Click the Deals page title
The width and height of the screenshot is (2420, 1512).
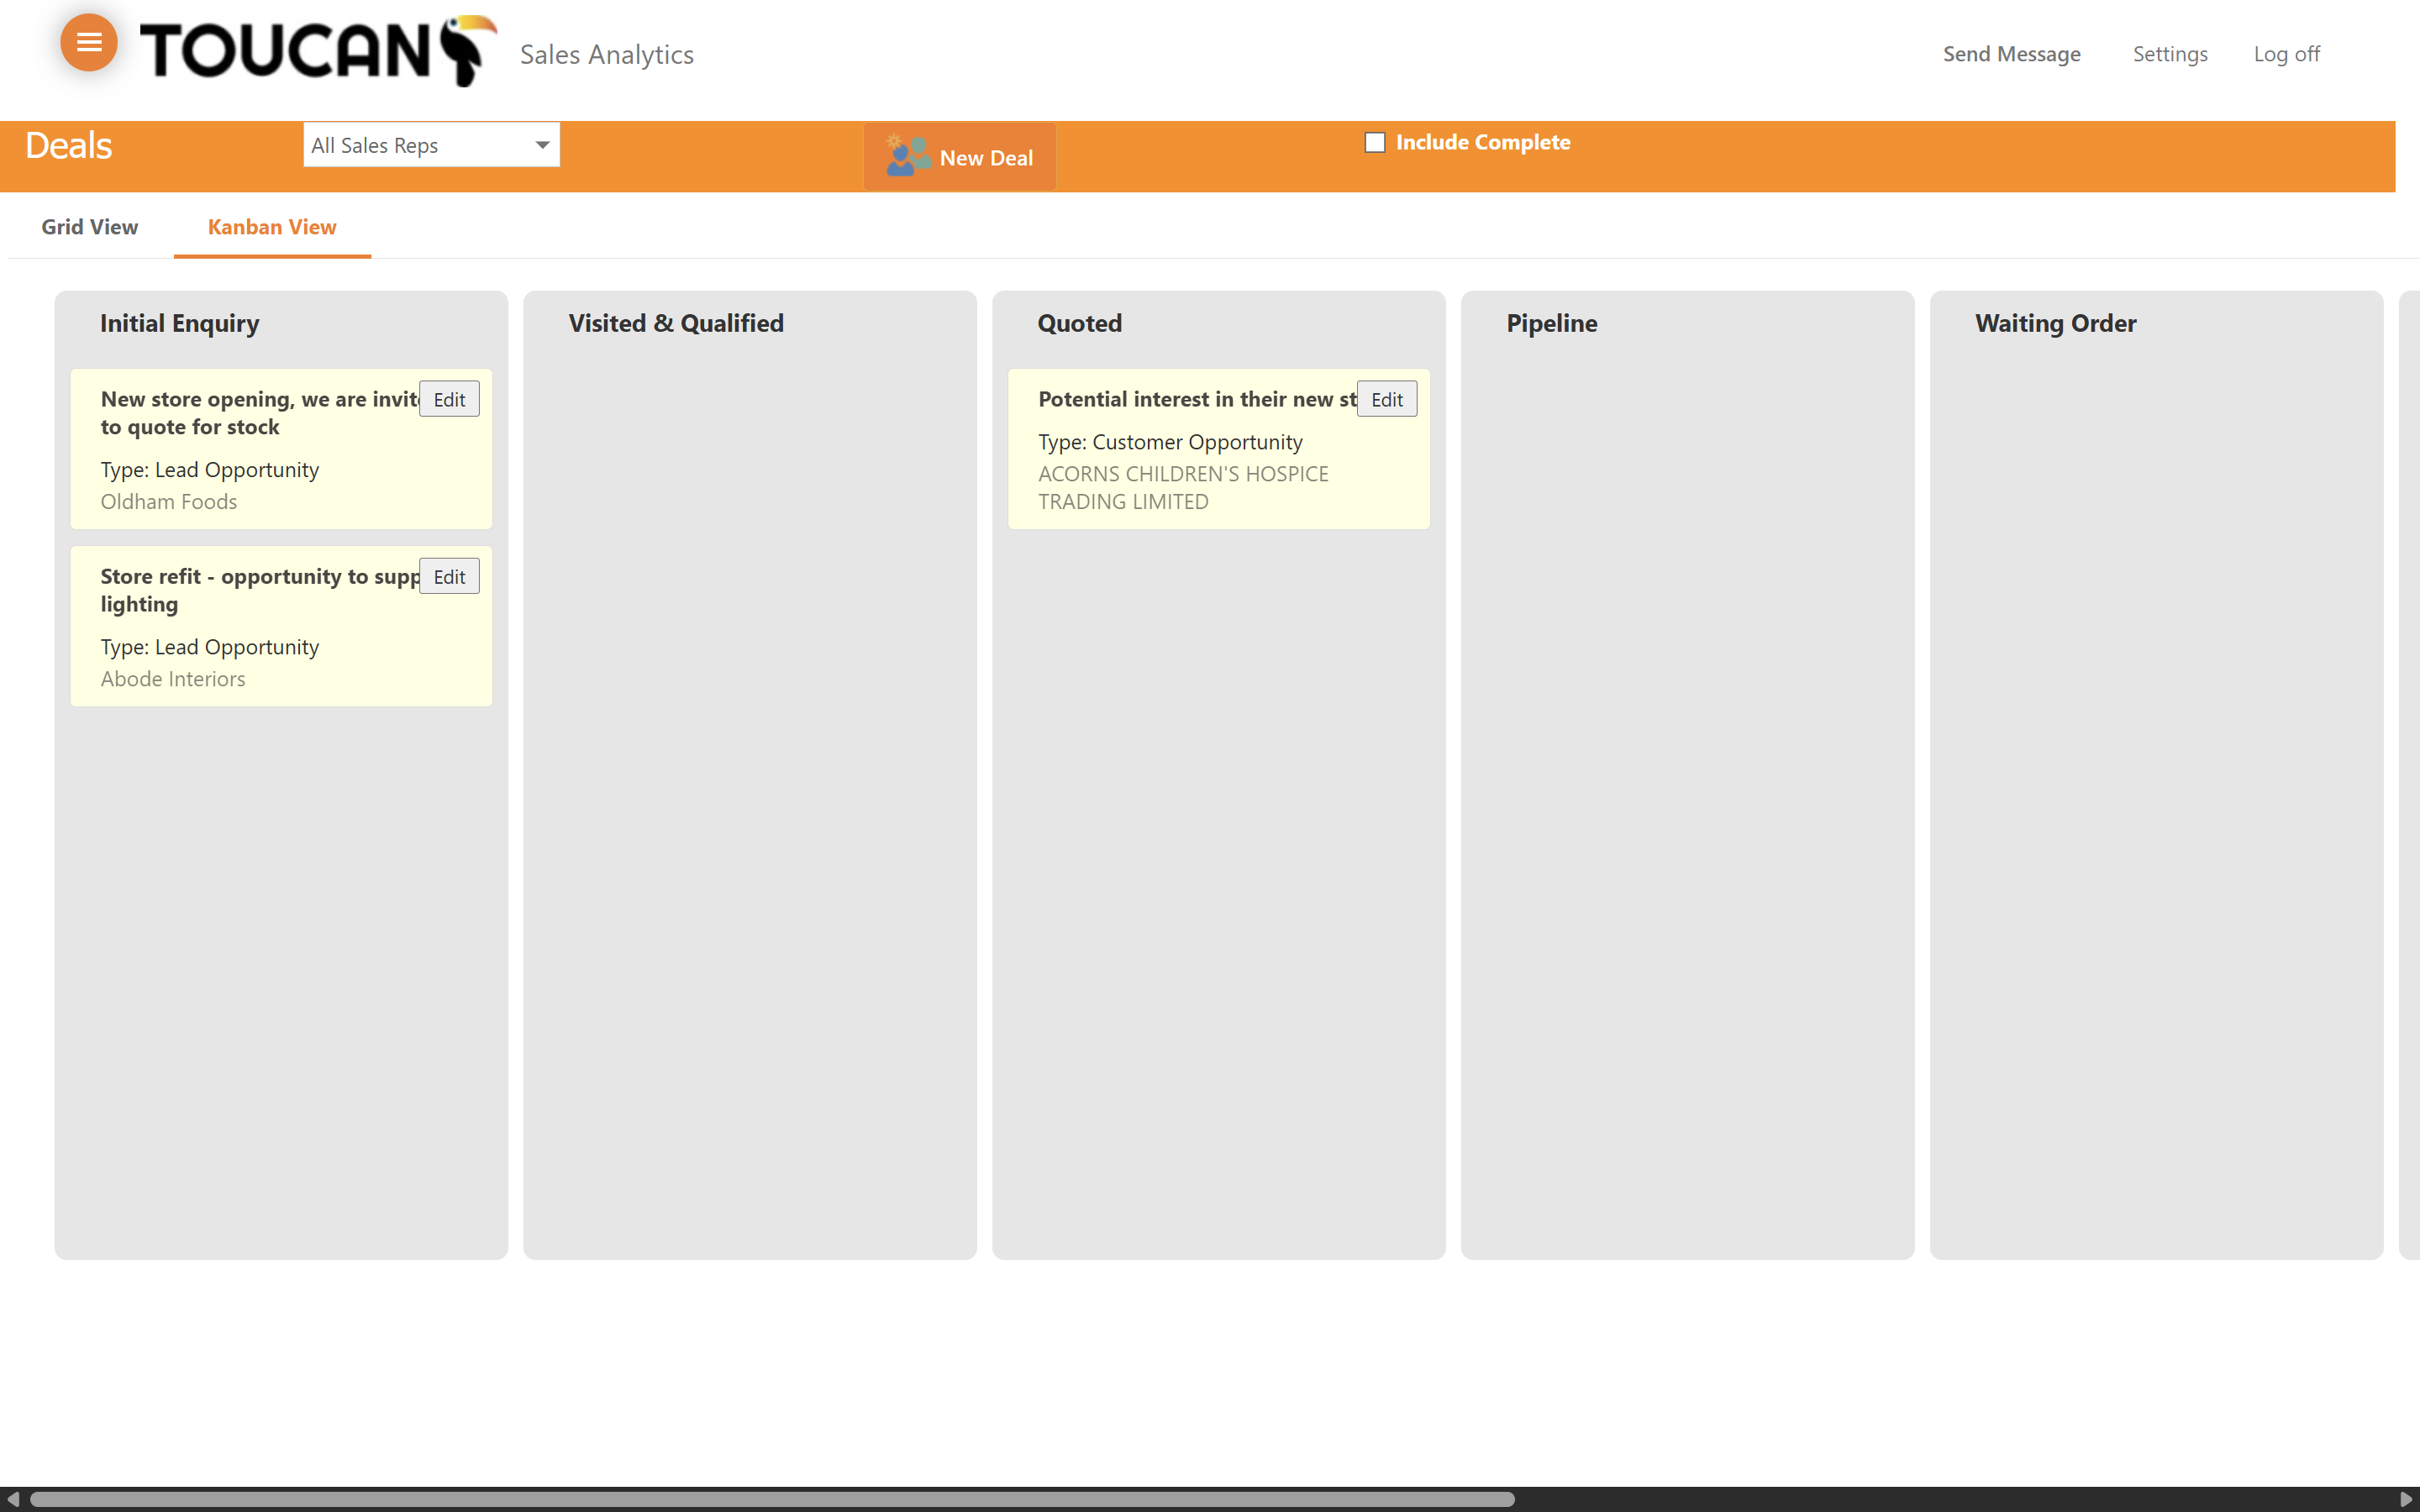[68, 146]
